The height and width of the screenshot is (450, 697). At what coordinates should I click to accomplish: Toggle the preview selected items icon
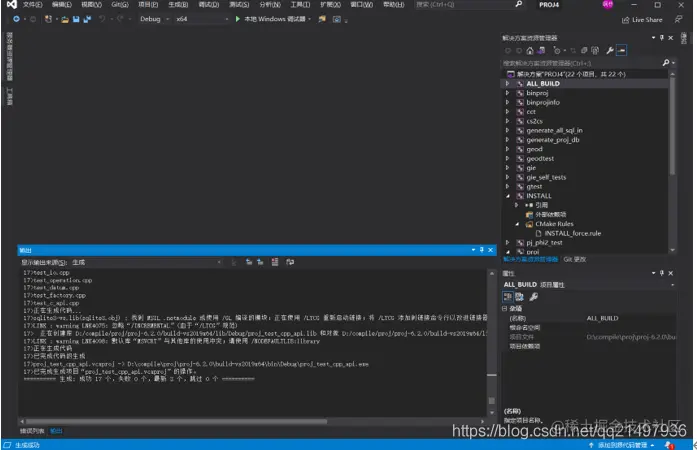pos(621,51)
